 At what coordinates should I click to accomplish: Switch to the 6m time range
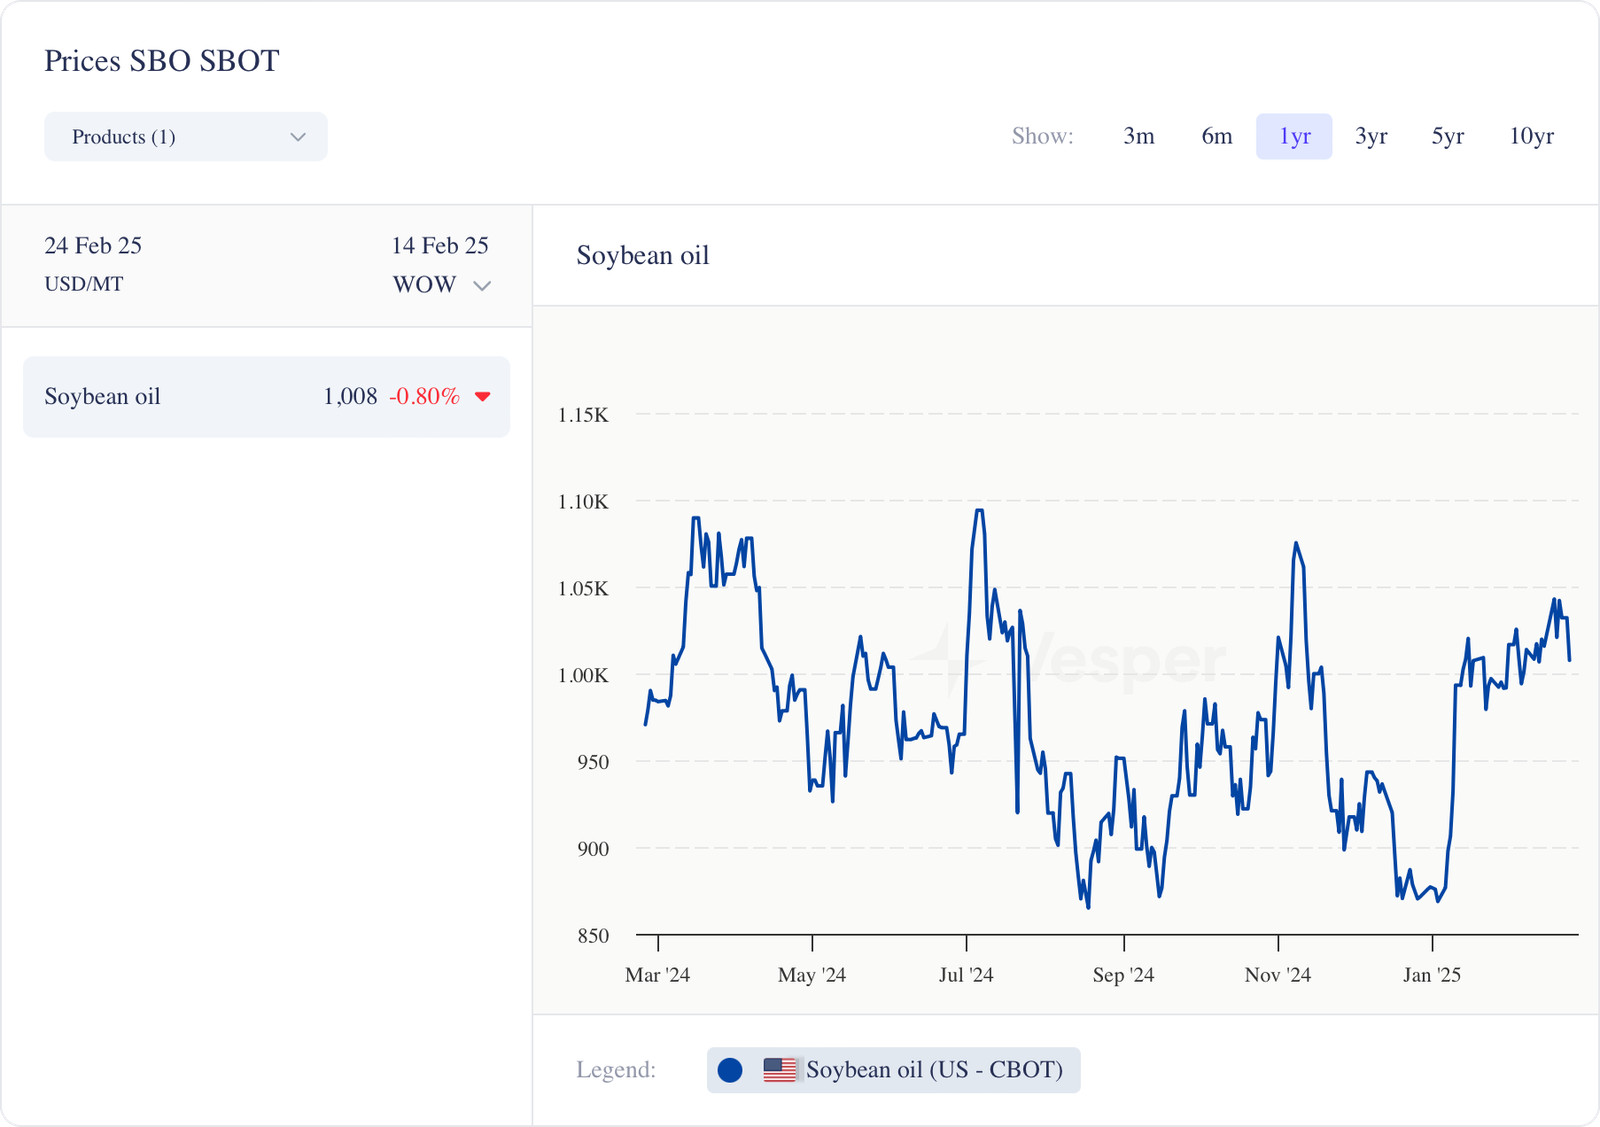click(x=1216, y=136)
